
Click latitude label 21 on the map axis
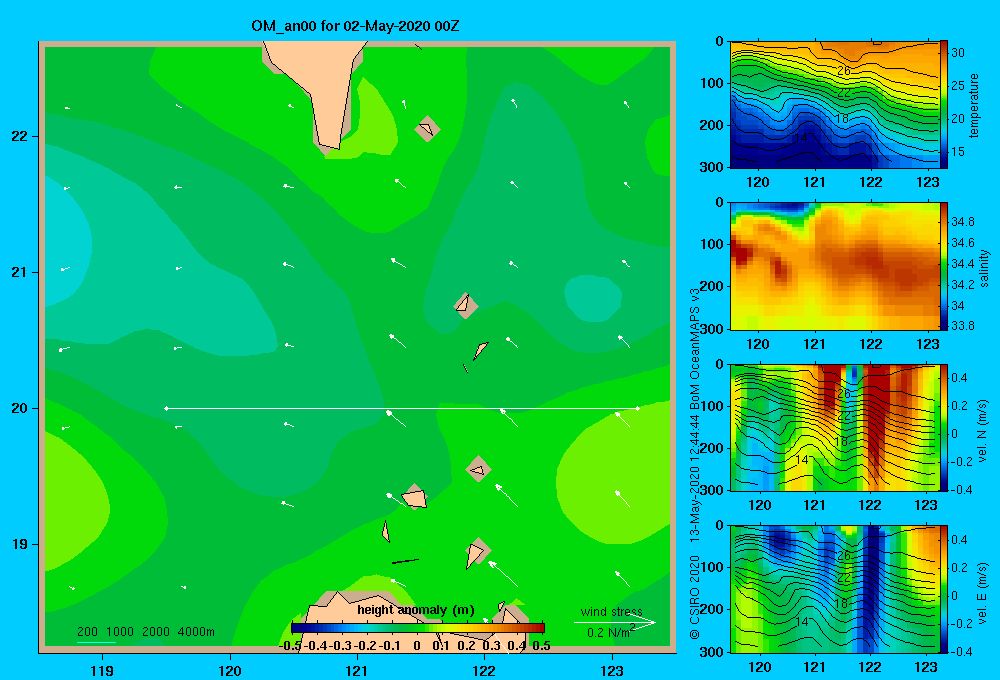coord(19,272)
